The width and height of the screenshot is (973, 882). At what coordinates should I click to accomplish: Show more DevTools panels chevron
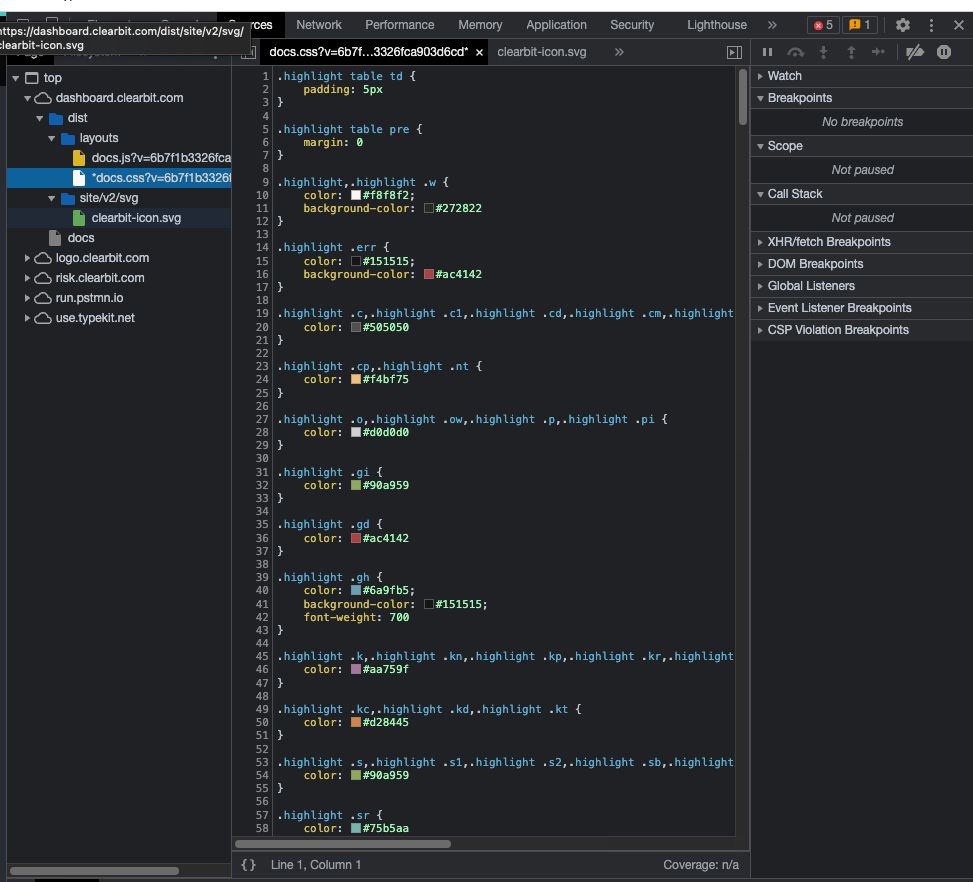coord(772,25)
